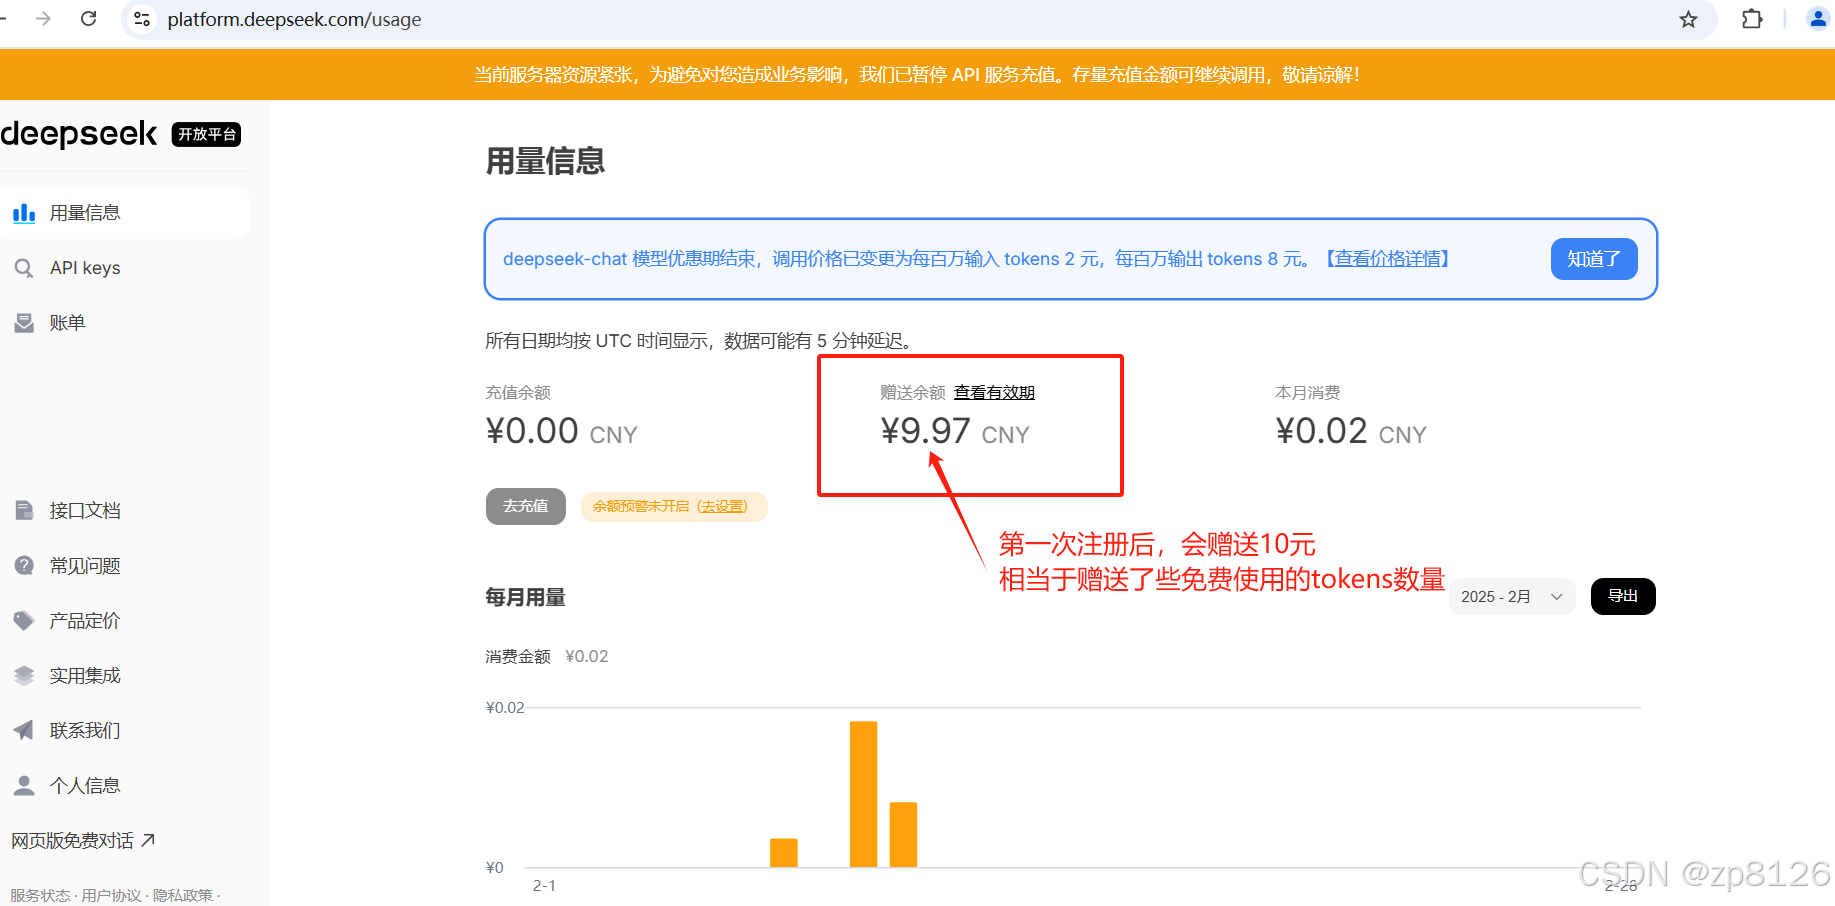
Task: Reload the page with the browser refresh icon
Action: [x=89, y=19]
